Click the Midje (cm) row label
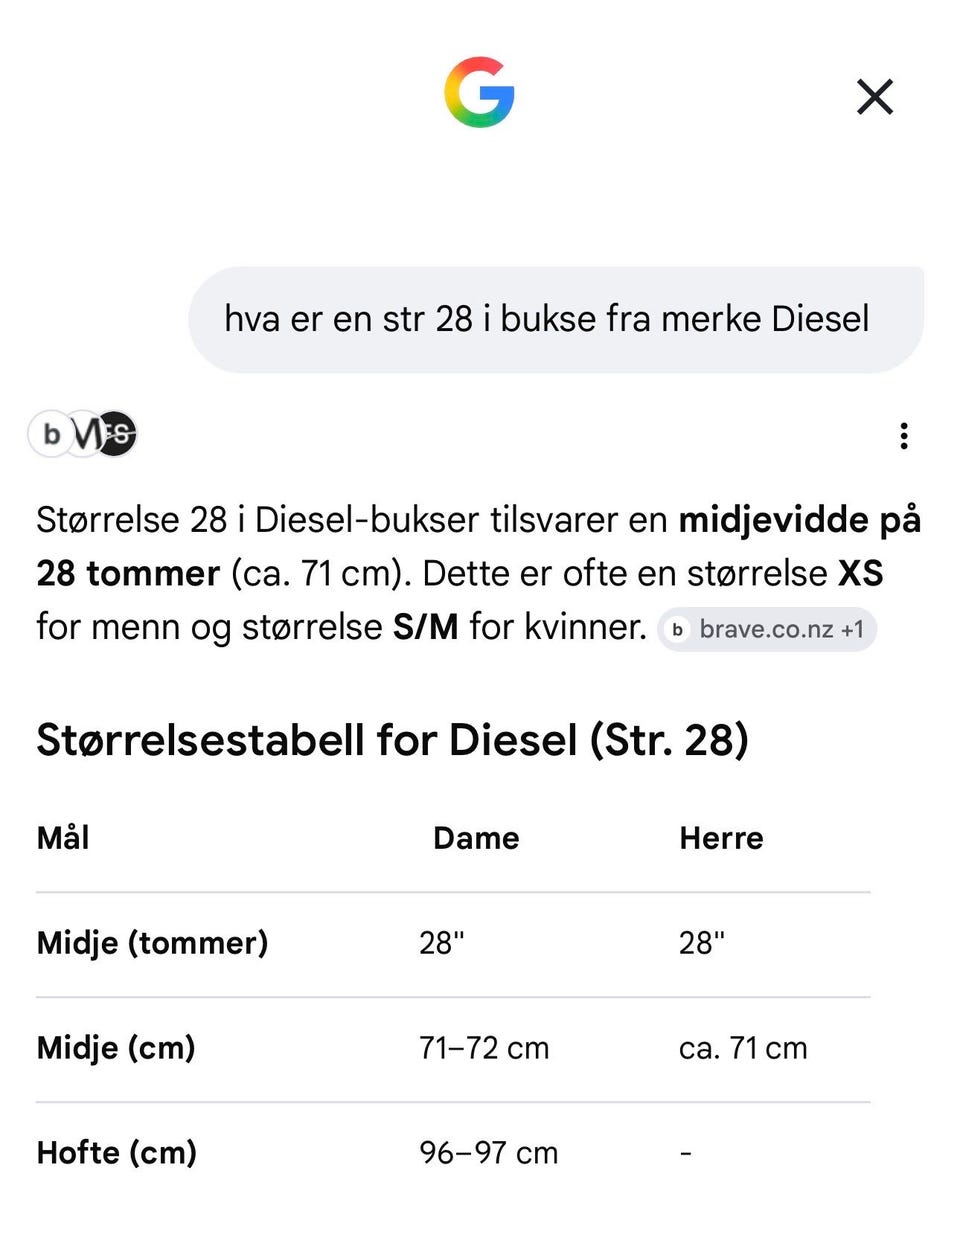960x1252 pixels. pos(116,1048)
